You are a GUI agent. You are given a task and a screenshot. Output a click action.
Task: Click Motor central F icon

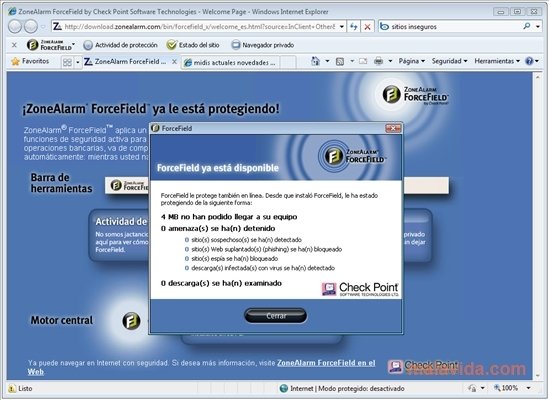tap(131, 321)
